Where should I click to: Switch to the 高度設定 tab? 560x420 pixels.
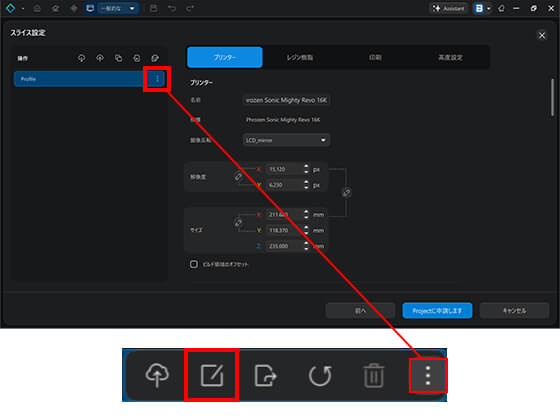pos(450,57)
